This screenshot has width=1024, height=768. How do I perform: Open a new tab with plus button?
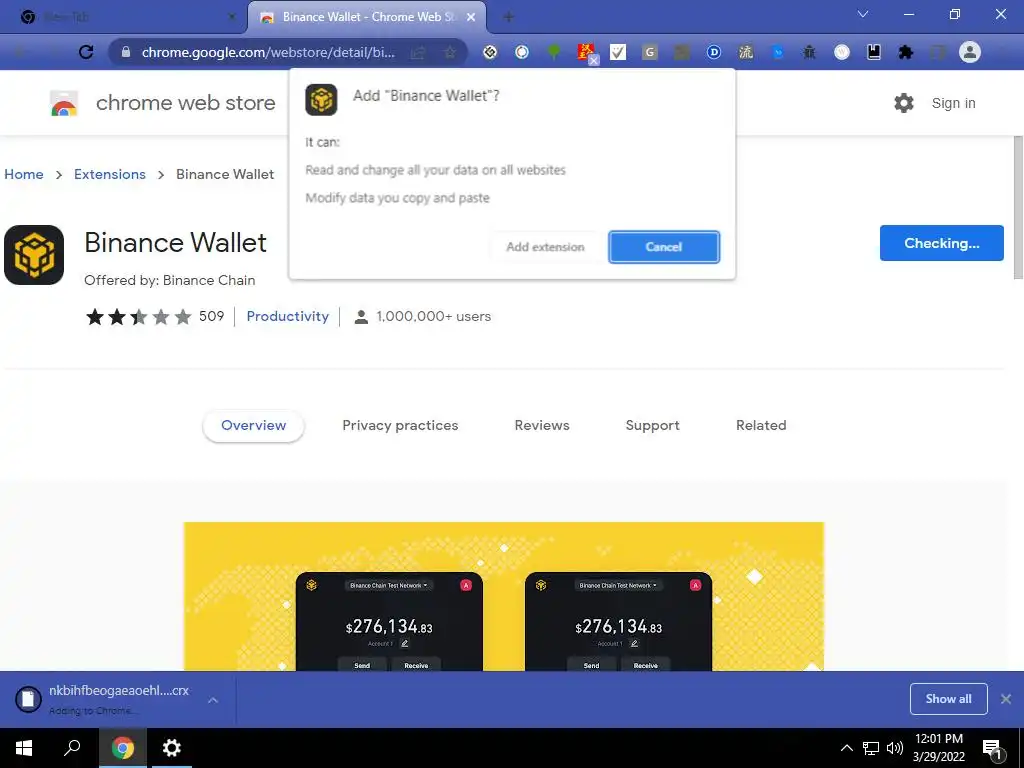[509, 18]
